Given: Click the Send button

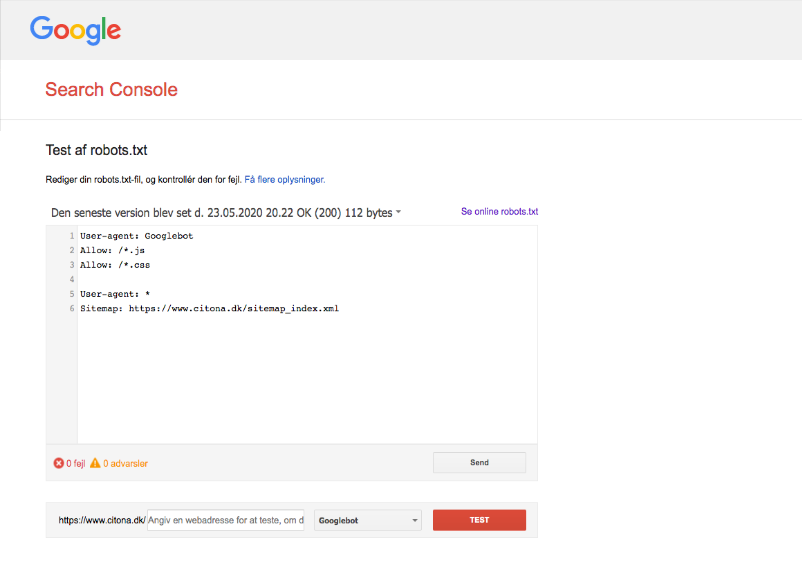Looking at the screenshot, I should 479,463.
